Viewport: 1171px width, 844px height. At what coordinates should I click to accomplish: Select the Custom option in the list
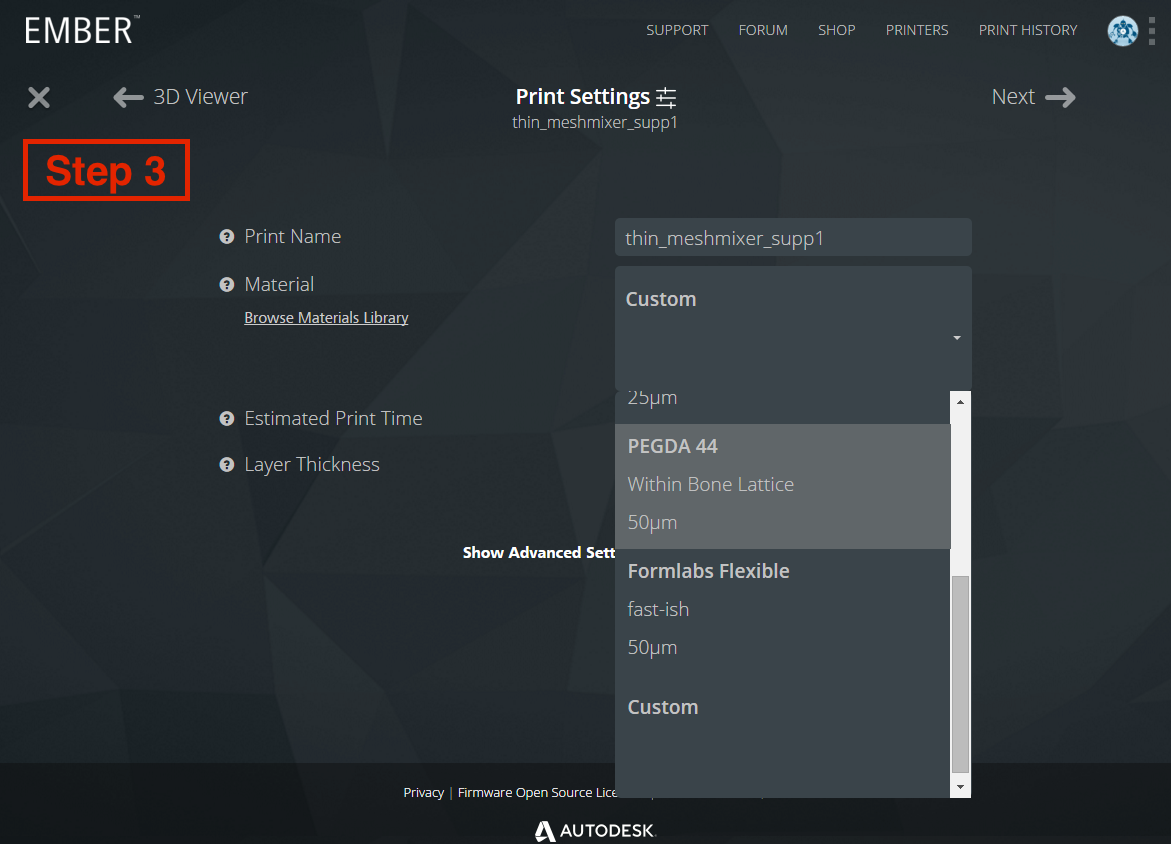point(783,736)
